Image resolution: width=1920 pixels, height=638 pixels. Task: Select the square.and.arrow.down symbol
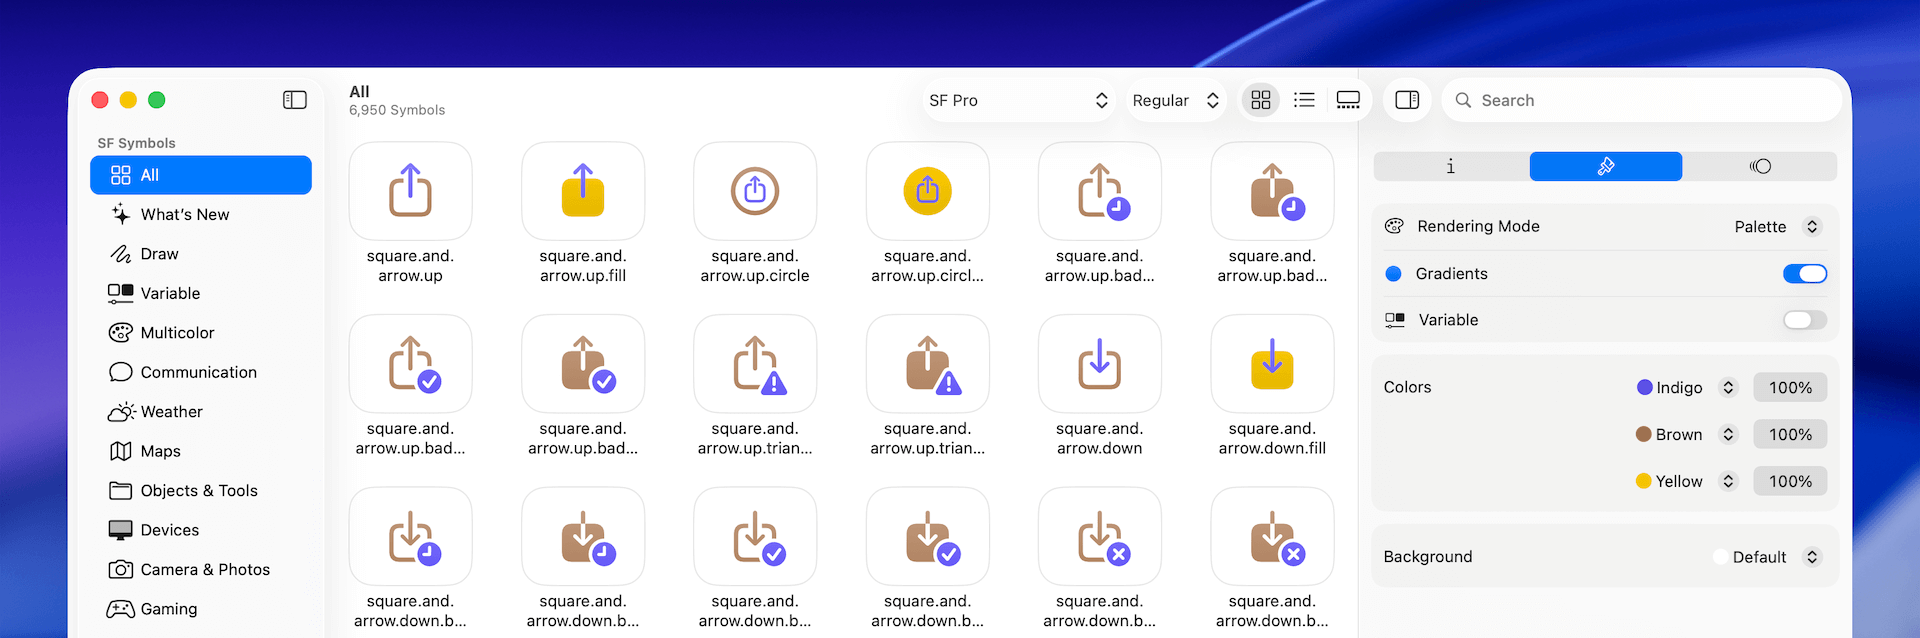1099,364
